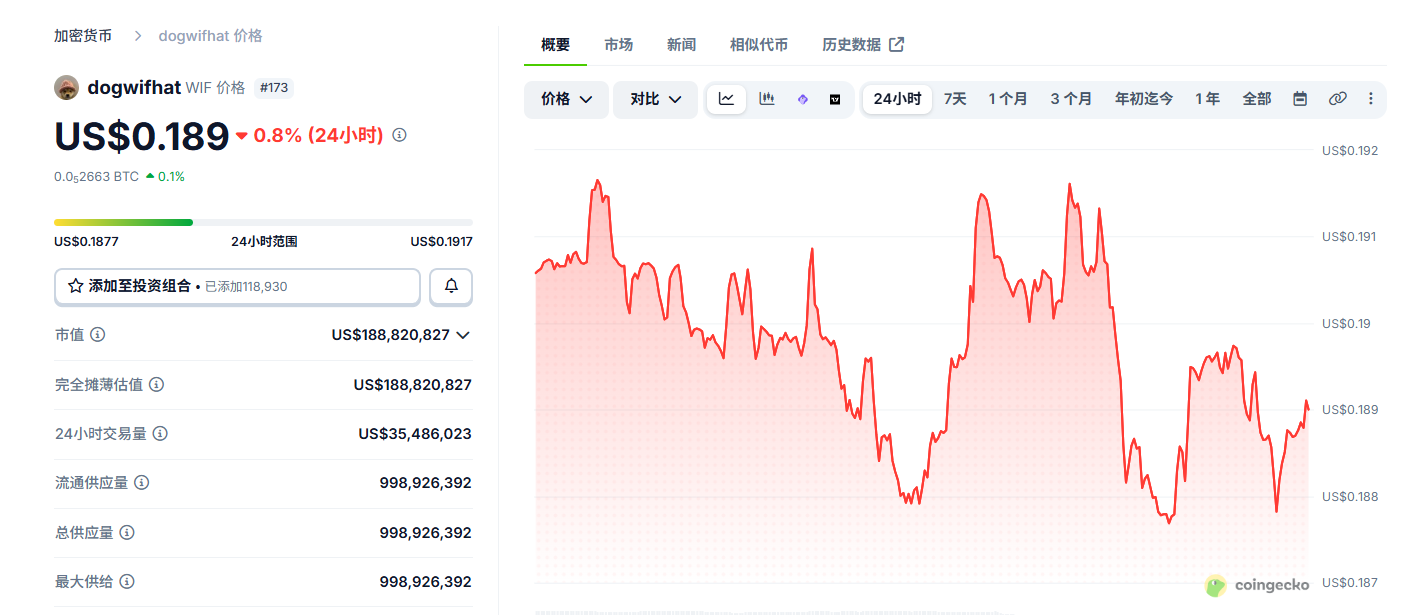Select the line chart view icon
The height and width of the screenshot is (615, 1420).
point(727,99)
